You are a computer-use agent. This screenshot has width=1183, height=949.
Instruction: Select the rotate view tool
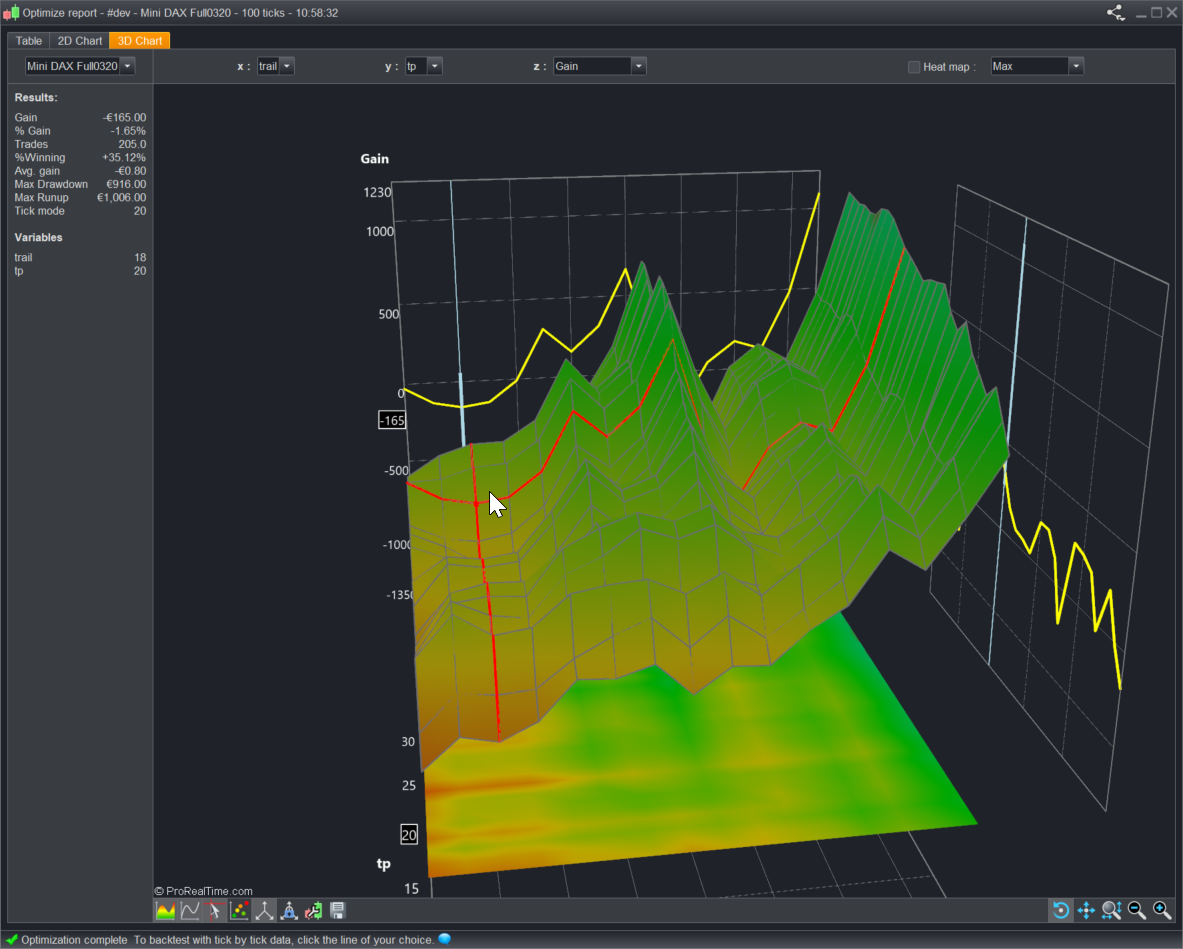click(x=1061, y=910)
